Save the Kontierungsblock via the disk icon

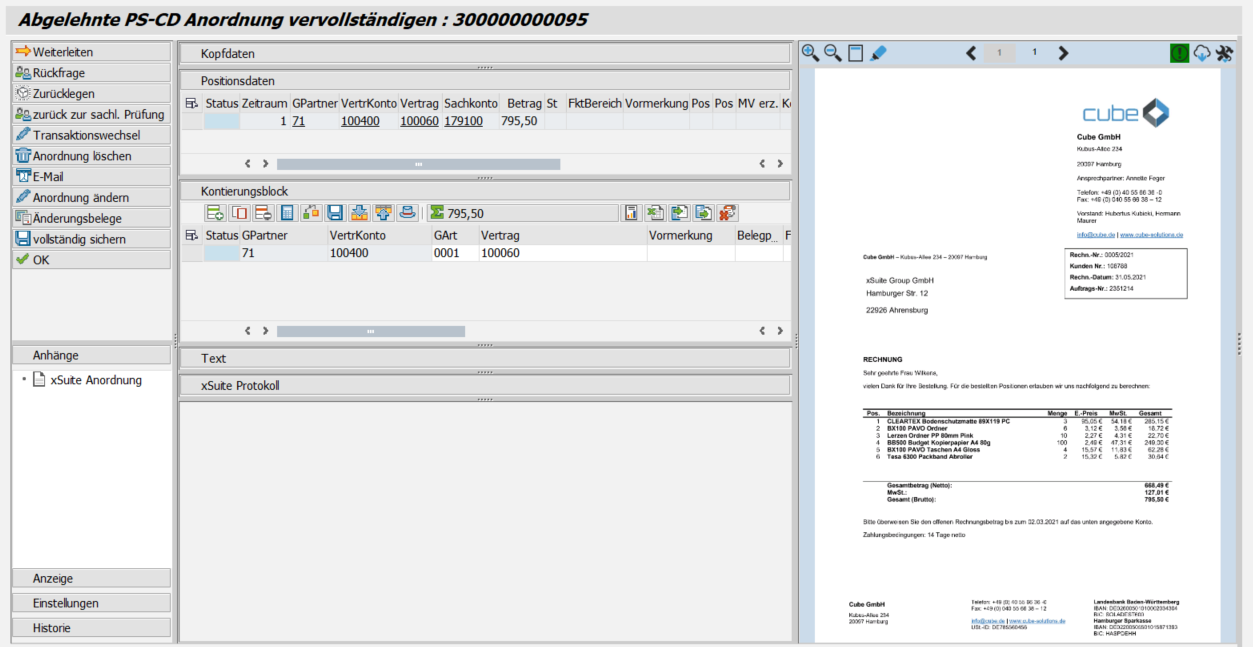335,212
